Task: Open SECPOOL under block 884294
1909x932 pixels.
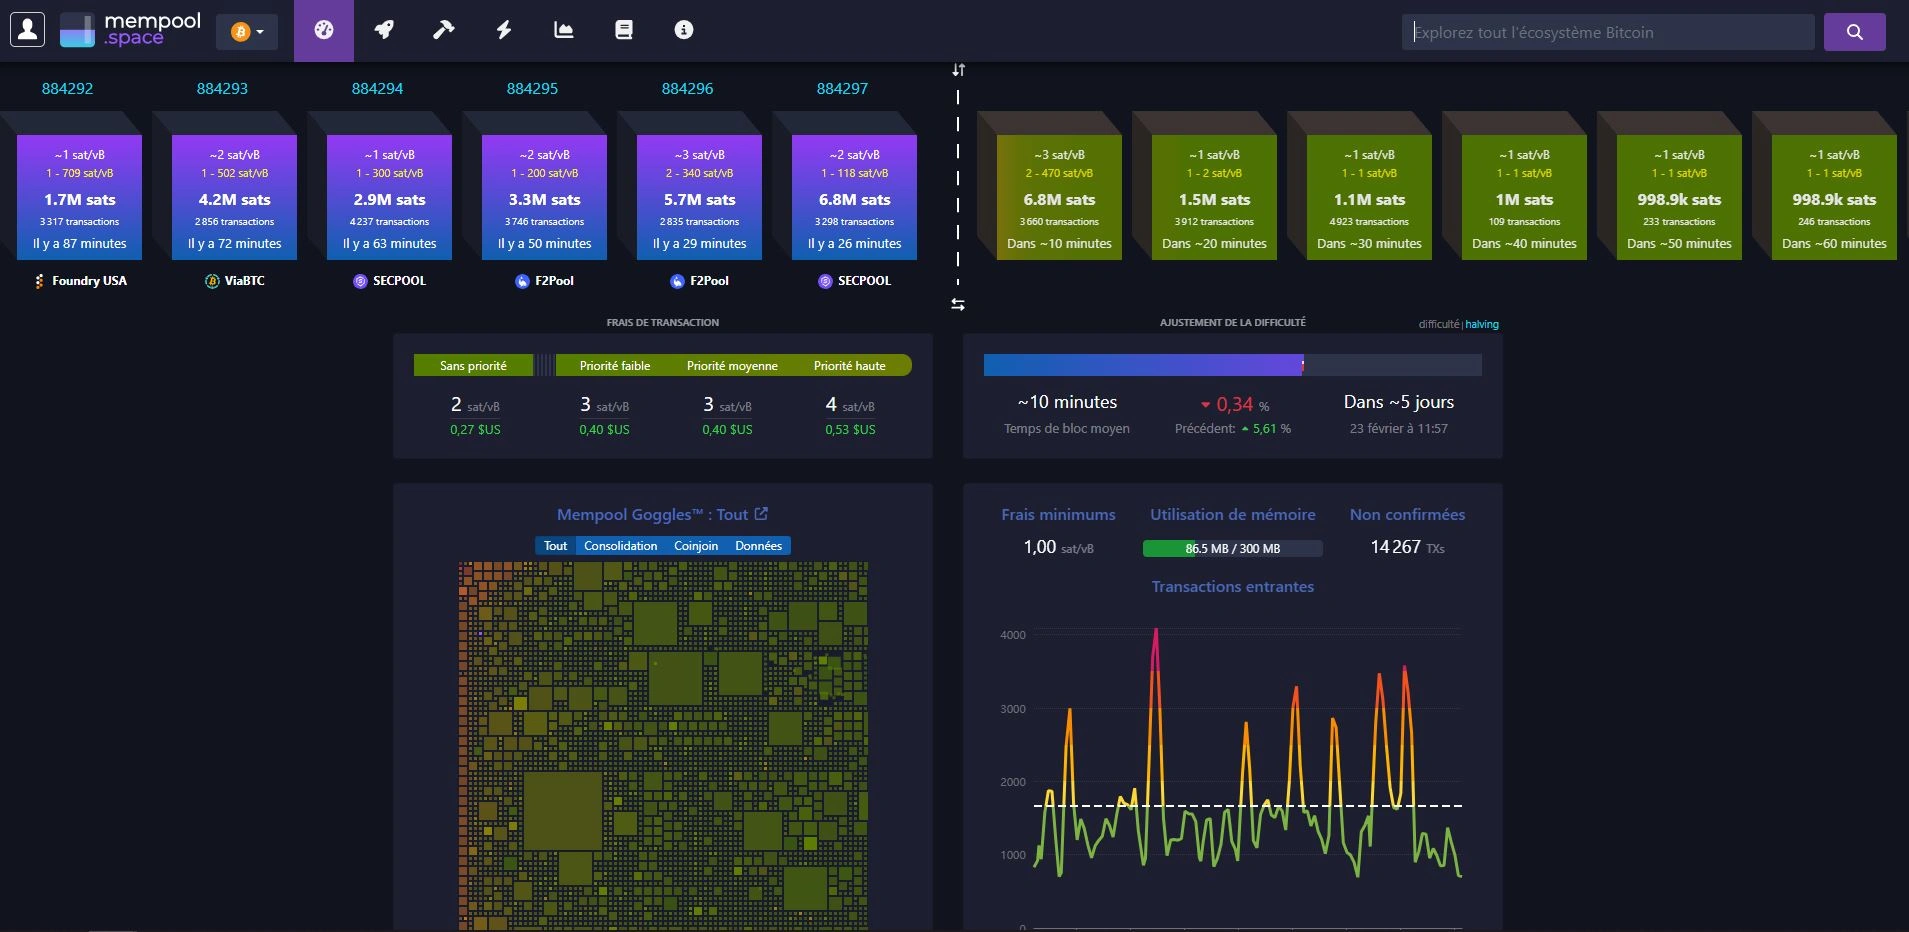Action: pyautogui.click(x=390, y=281)
